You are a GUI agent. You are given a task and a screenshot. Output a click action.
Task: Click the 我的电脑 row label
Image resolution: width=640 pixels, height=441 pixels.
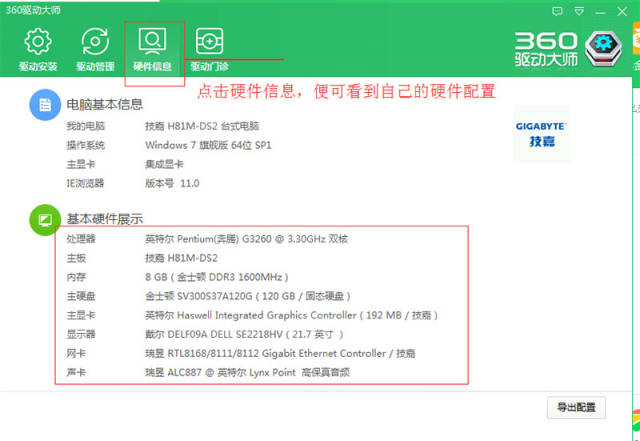tap(86, 126)
